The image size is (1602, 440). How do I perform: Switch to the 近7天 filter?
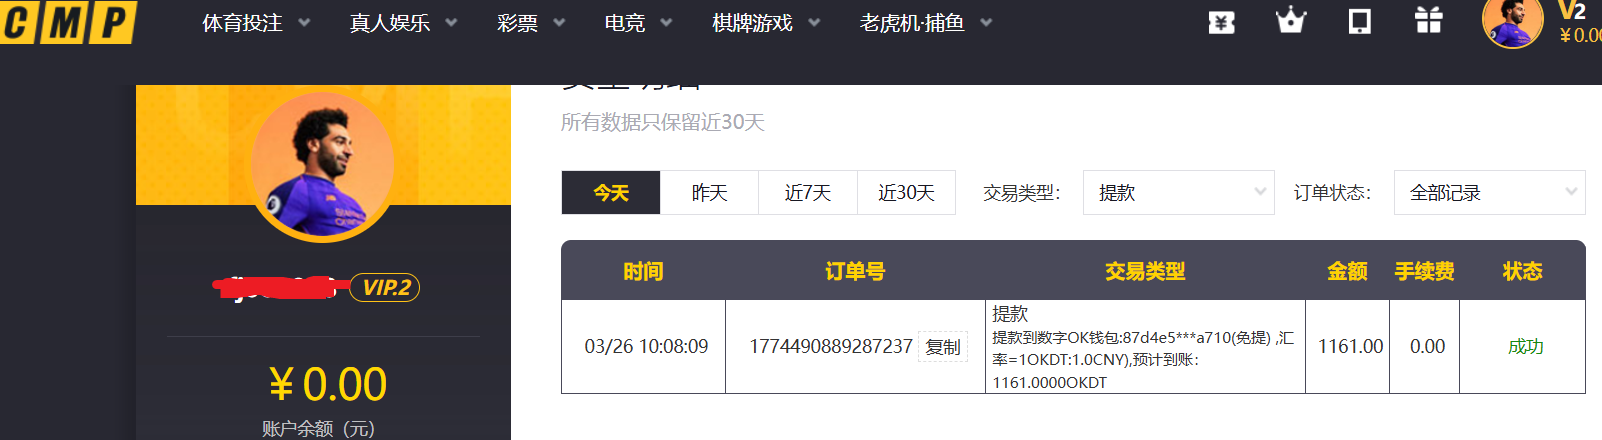808,193
